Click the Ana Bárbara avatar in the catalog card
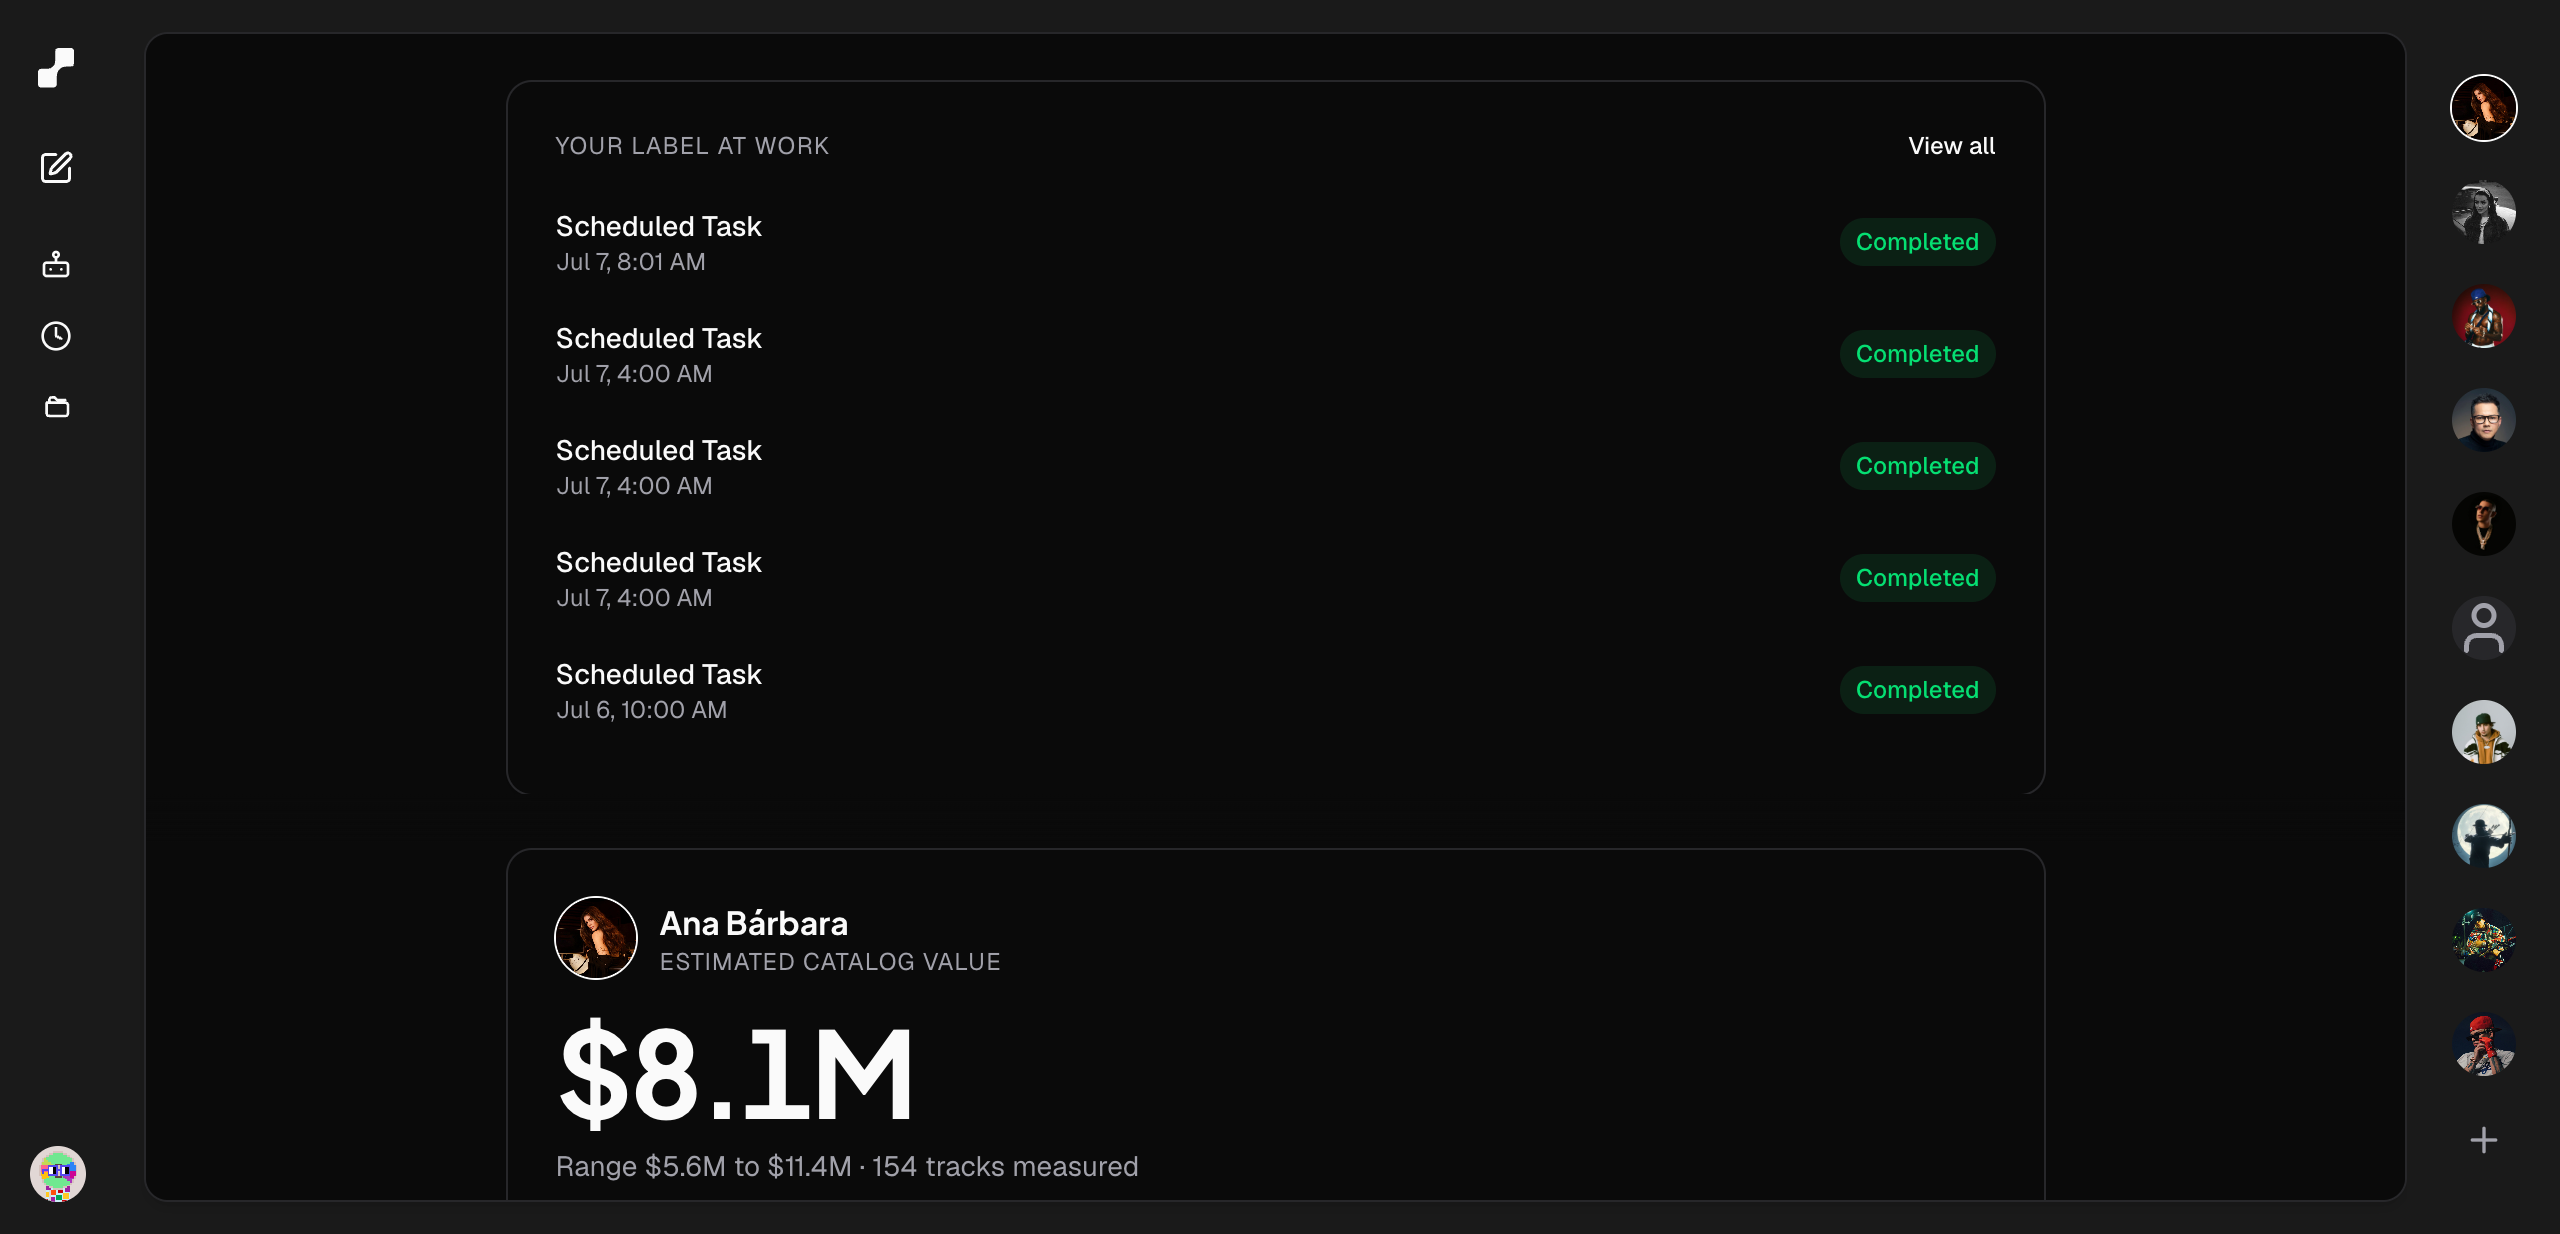Image resolution: width=2560 pixels, height=1234 pixels. point(596,938)
